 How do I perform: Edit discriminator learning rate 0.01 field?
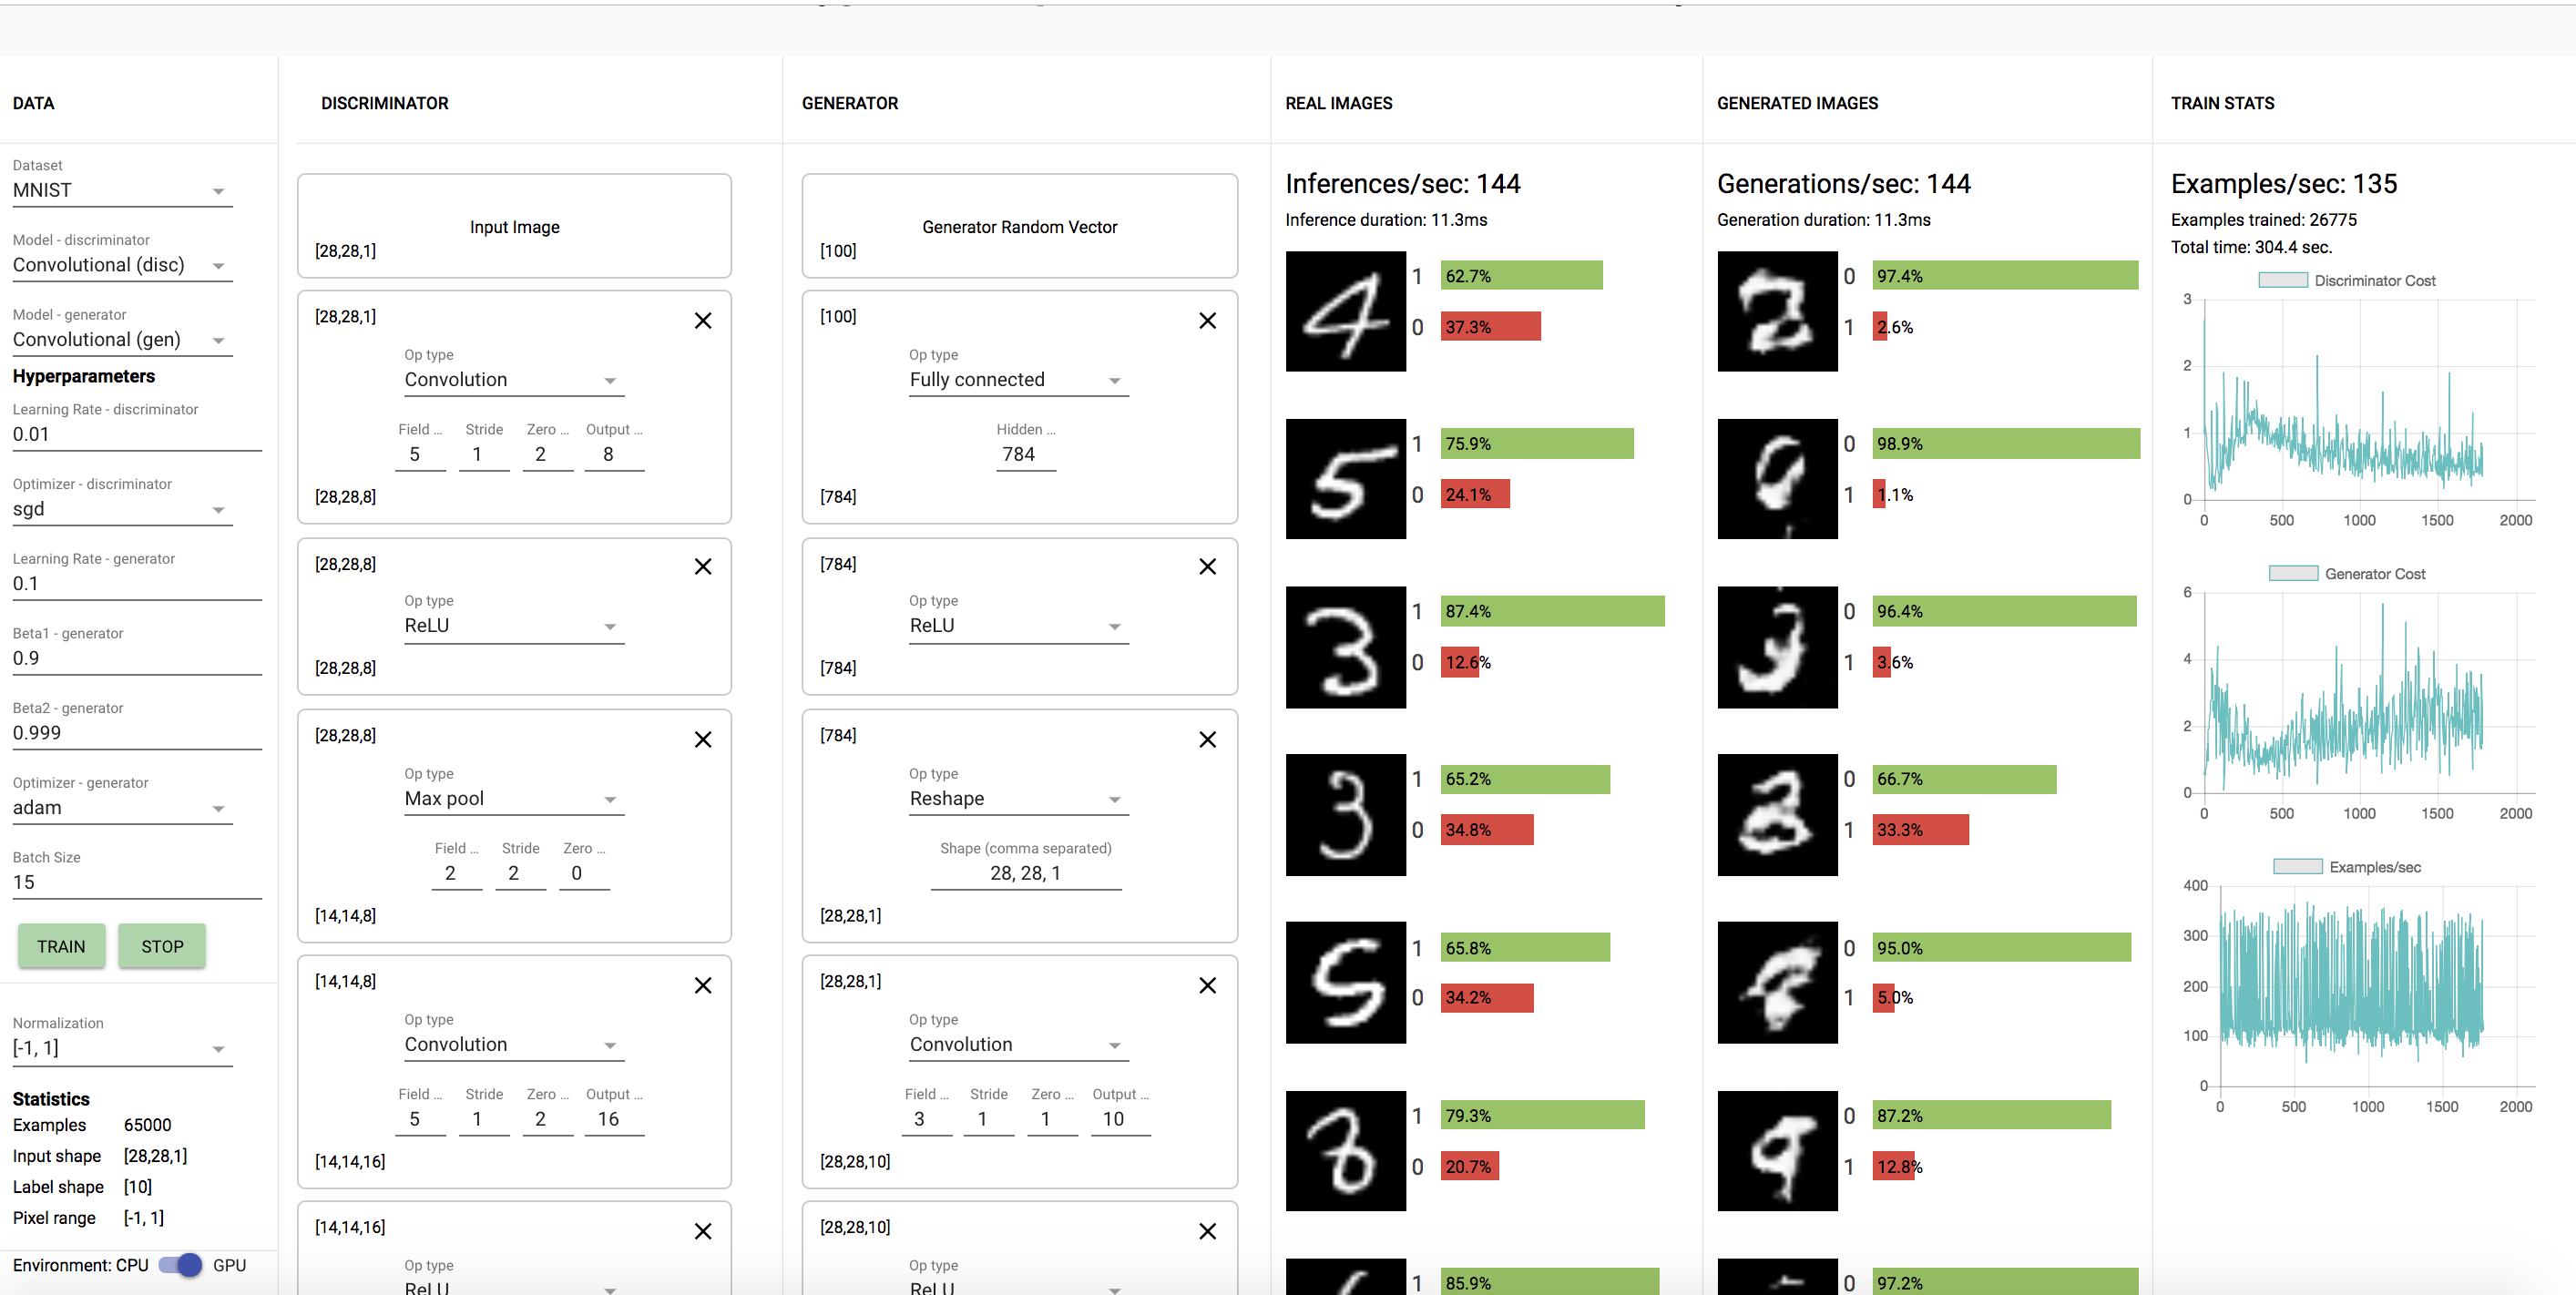click(137, 434)
